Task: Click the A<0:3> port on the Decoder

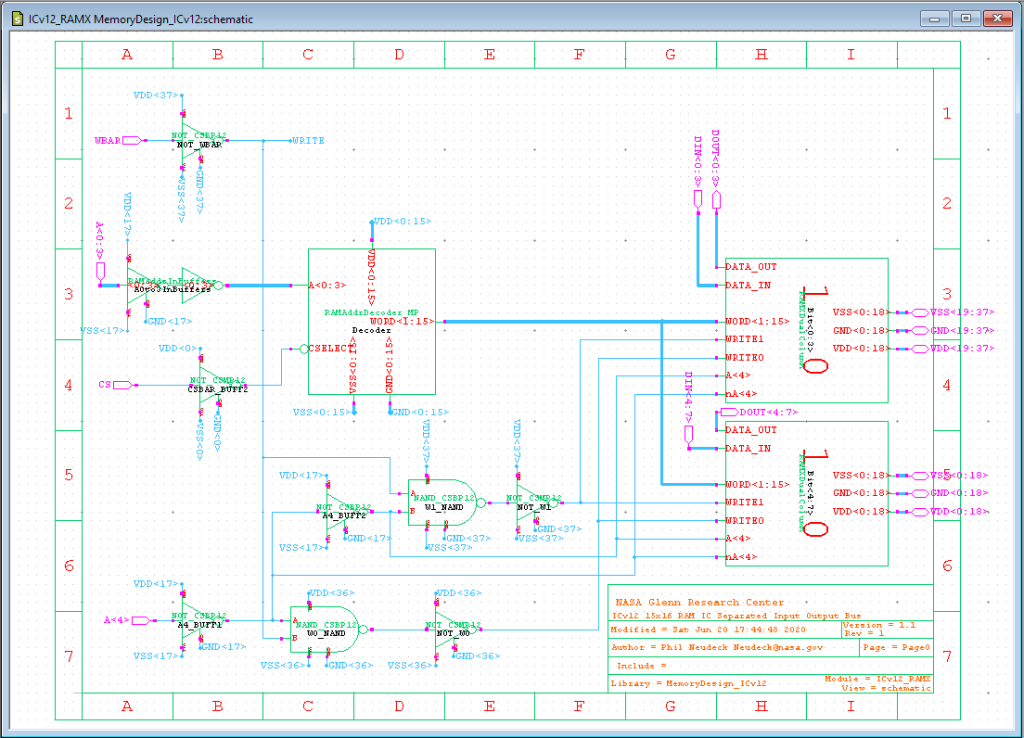Action: pos(327,285)
